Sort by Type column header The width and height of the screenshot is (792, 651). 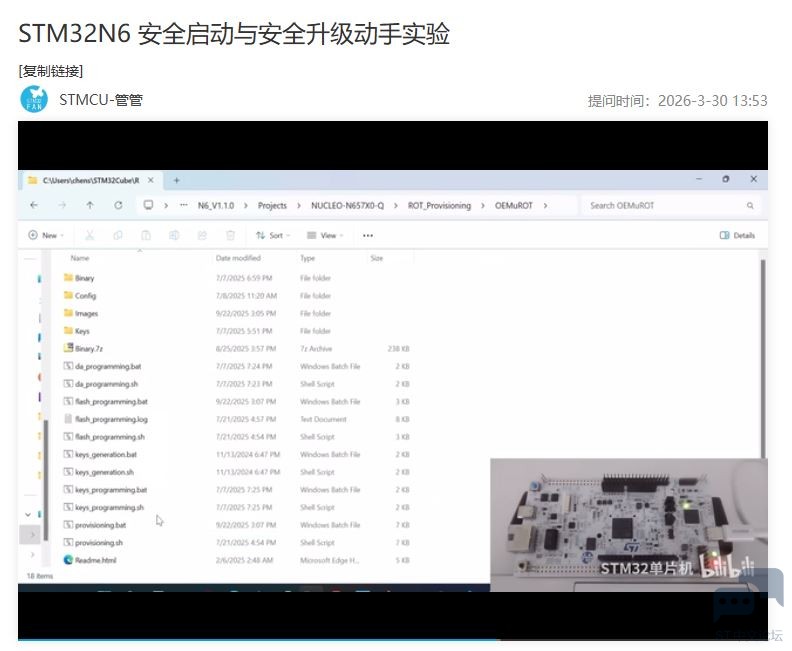click(307, 258)
